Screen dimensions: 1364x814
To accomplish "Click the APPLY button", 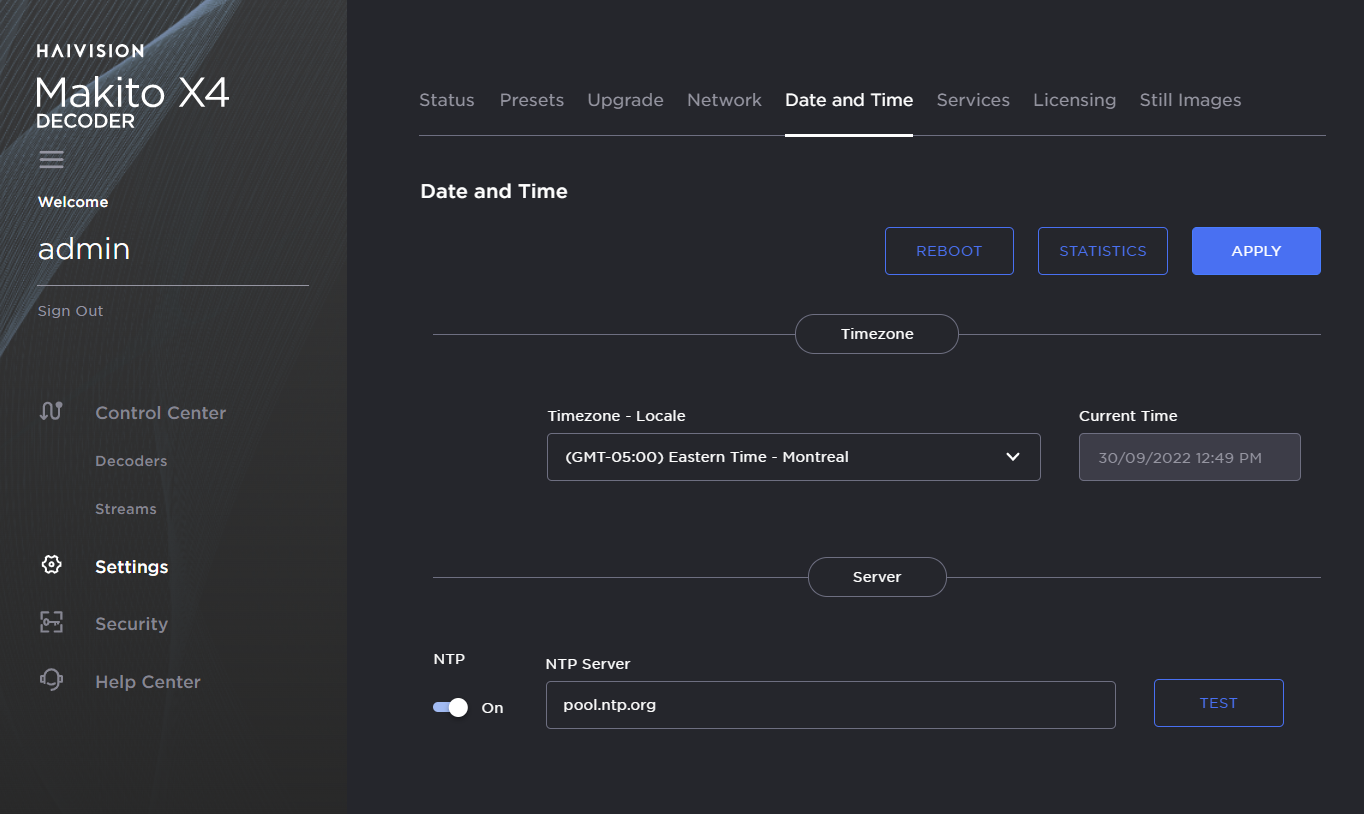I will pyautogui.click(x=1256, y=251).
